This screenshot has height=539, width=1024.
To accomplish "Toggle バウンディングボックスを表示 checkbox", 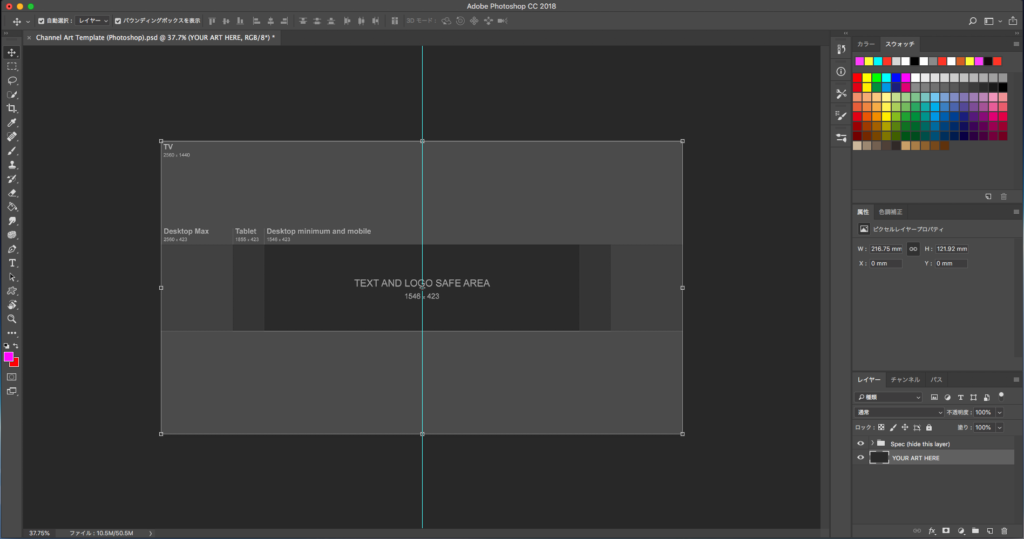I will pyautogui.click(x=118, y=21).
